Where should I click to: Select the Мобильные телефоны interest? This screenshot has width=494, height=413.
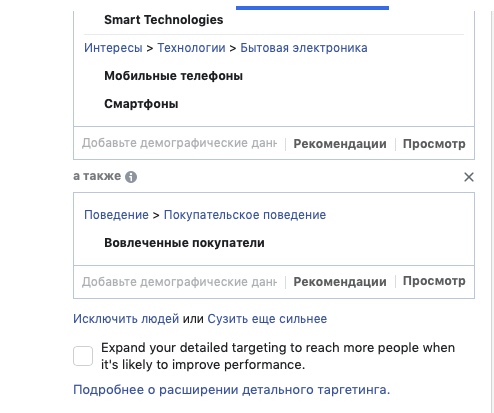[173, 76]
